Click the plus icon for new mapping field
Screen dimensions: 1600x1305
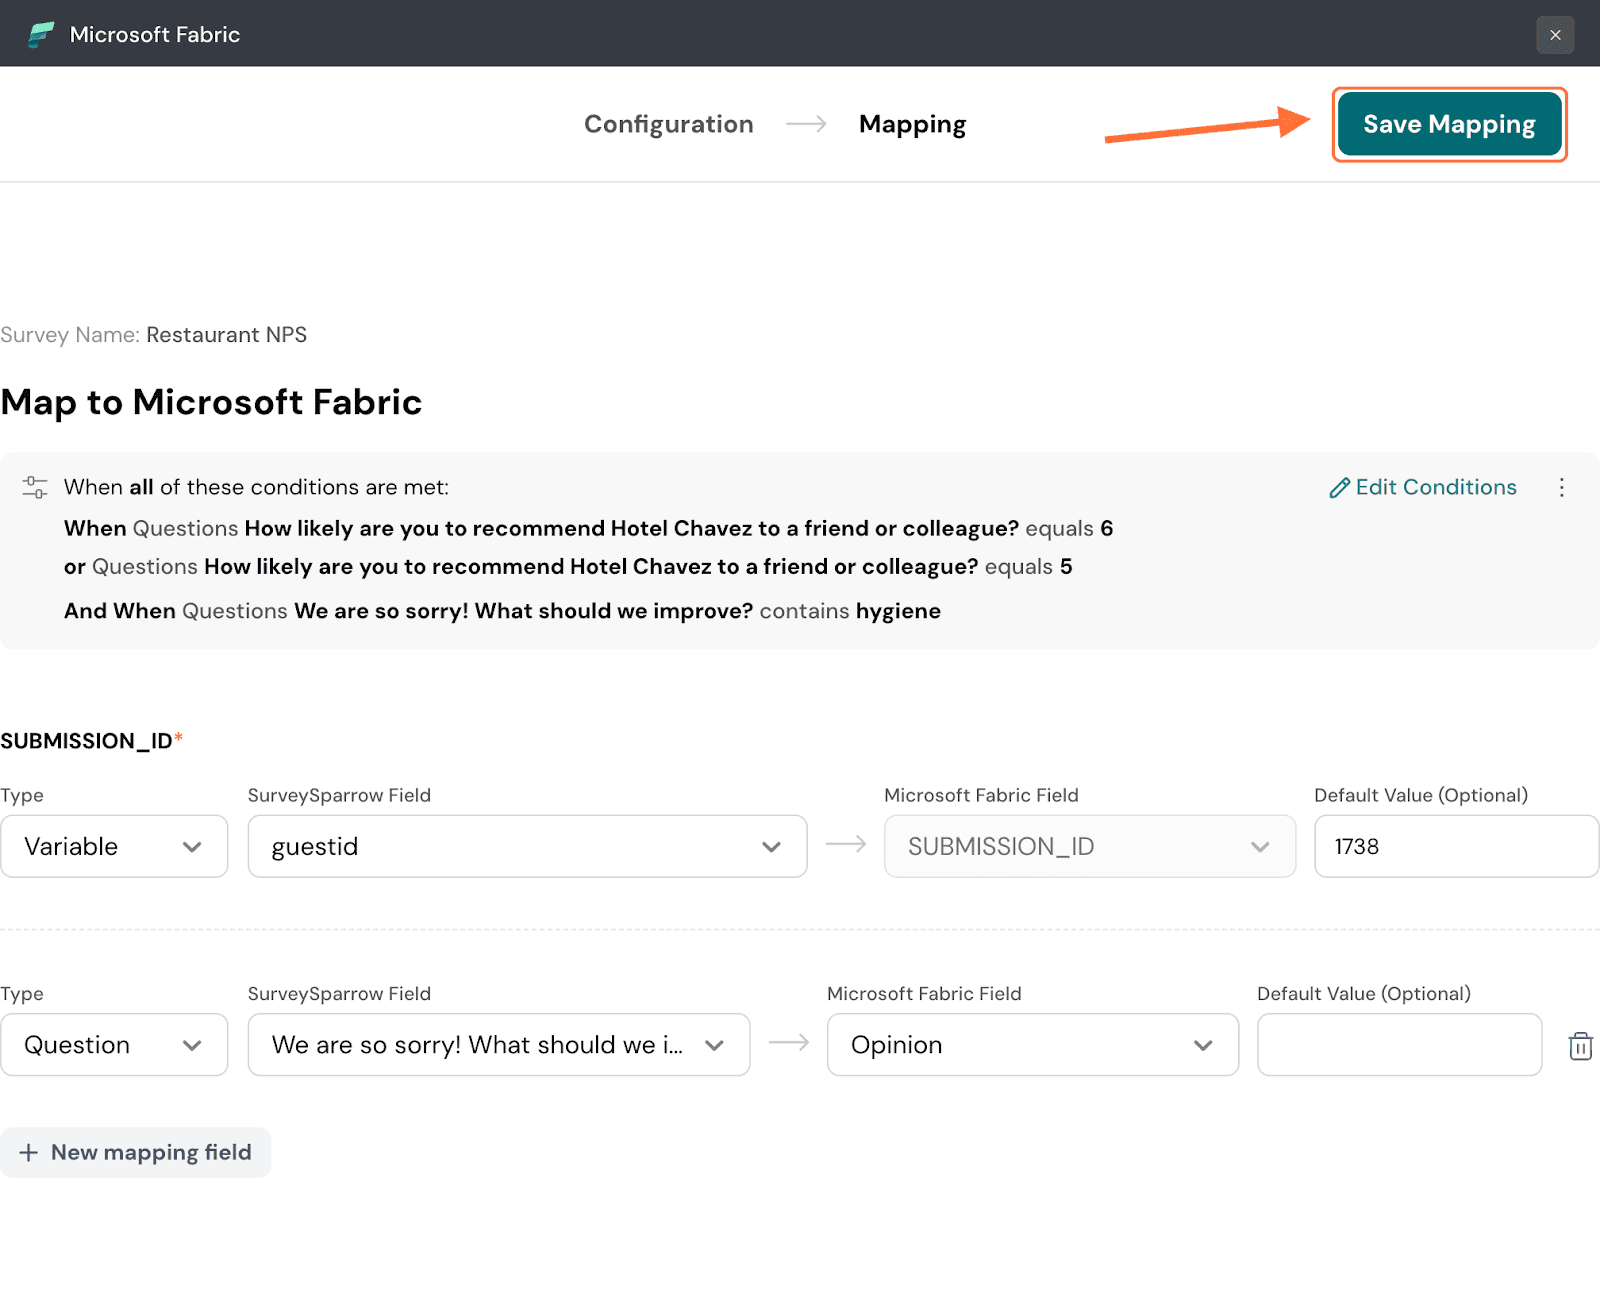(x=29, y=1153)
